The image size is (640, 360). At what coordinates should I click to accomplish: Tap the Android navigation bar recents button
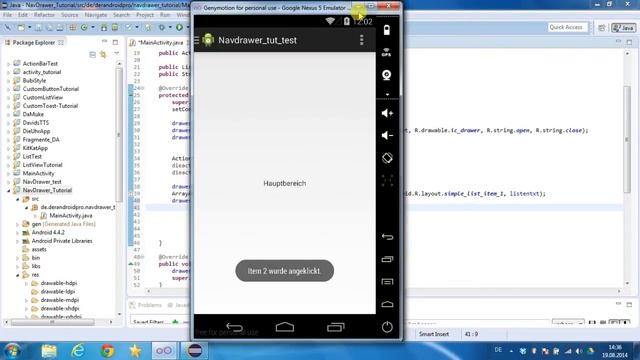click(336, 327)
